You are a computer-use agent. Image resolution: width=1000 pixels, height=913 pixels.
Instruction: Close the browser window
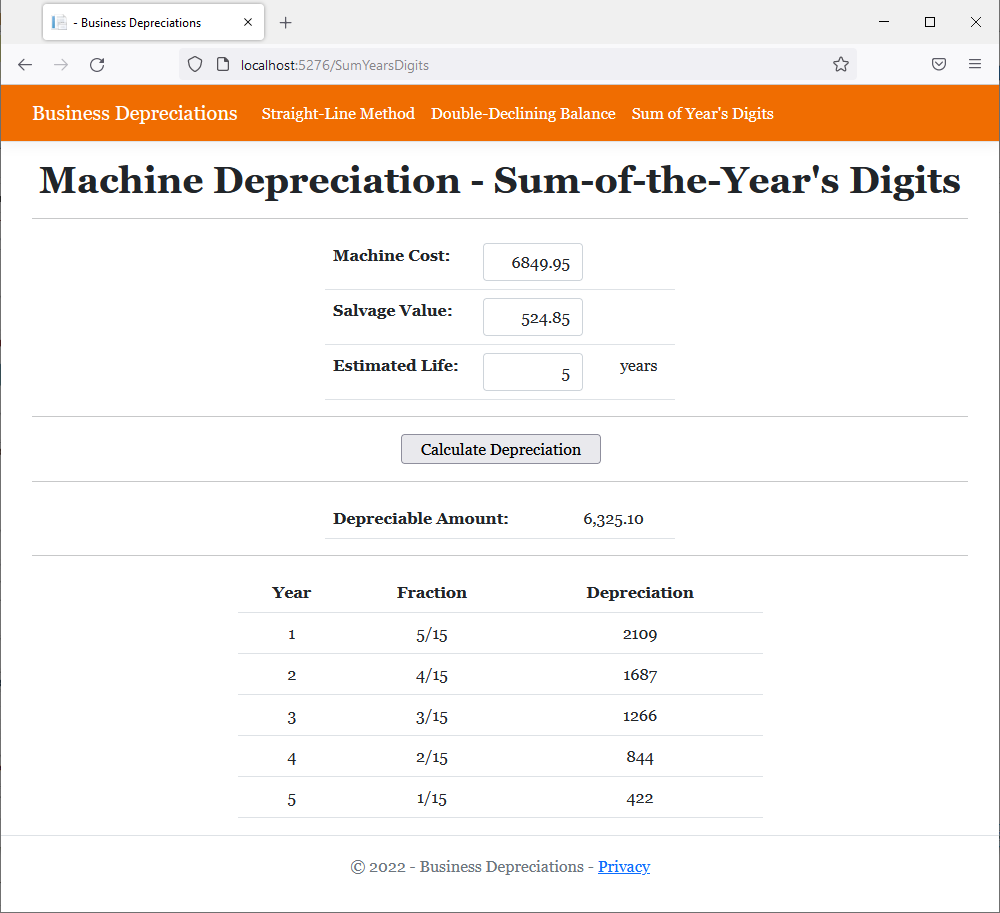976,22
